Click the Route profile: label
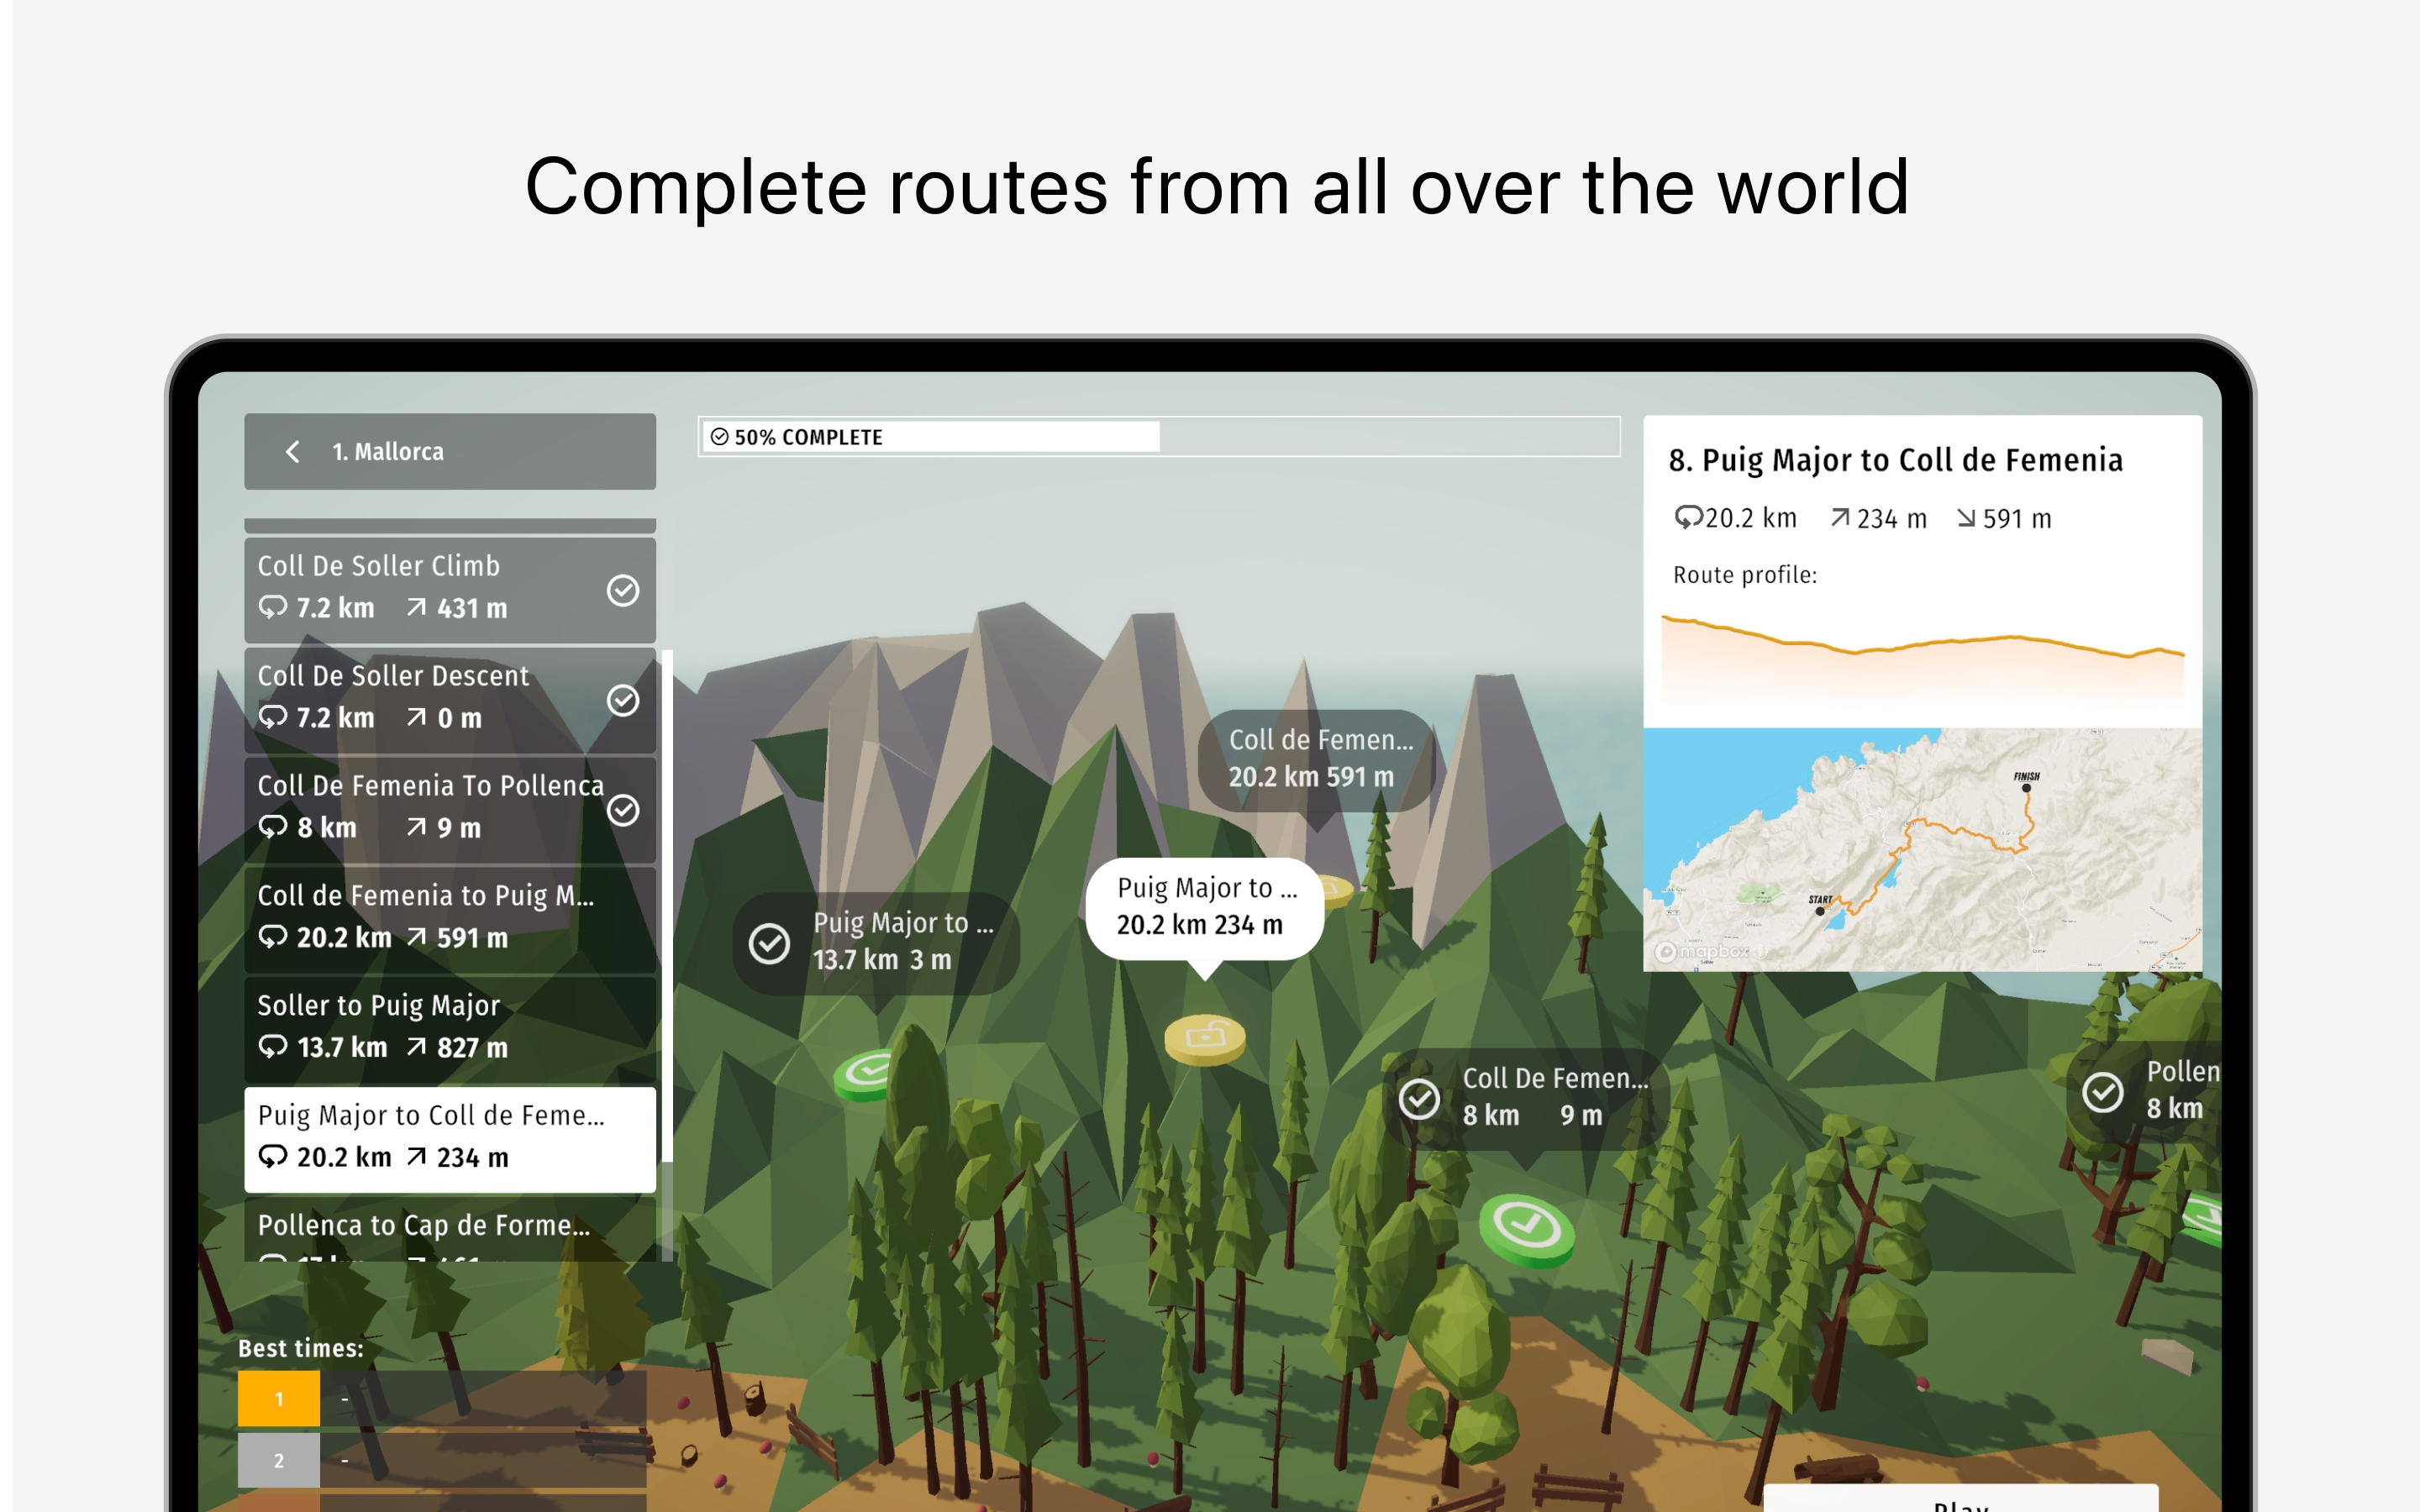Image resolution: width=2420 pixels, height=1512 pixels. click(1745, 575)
